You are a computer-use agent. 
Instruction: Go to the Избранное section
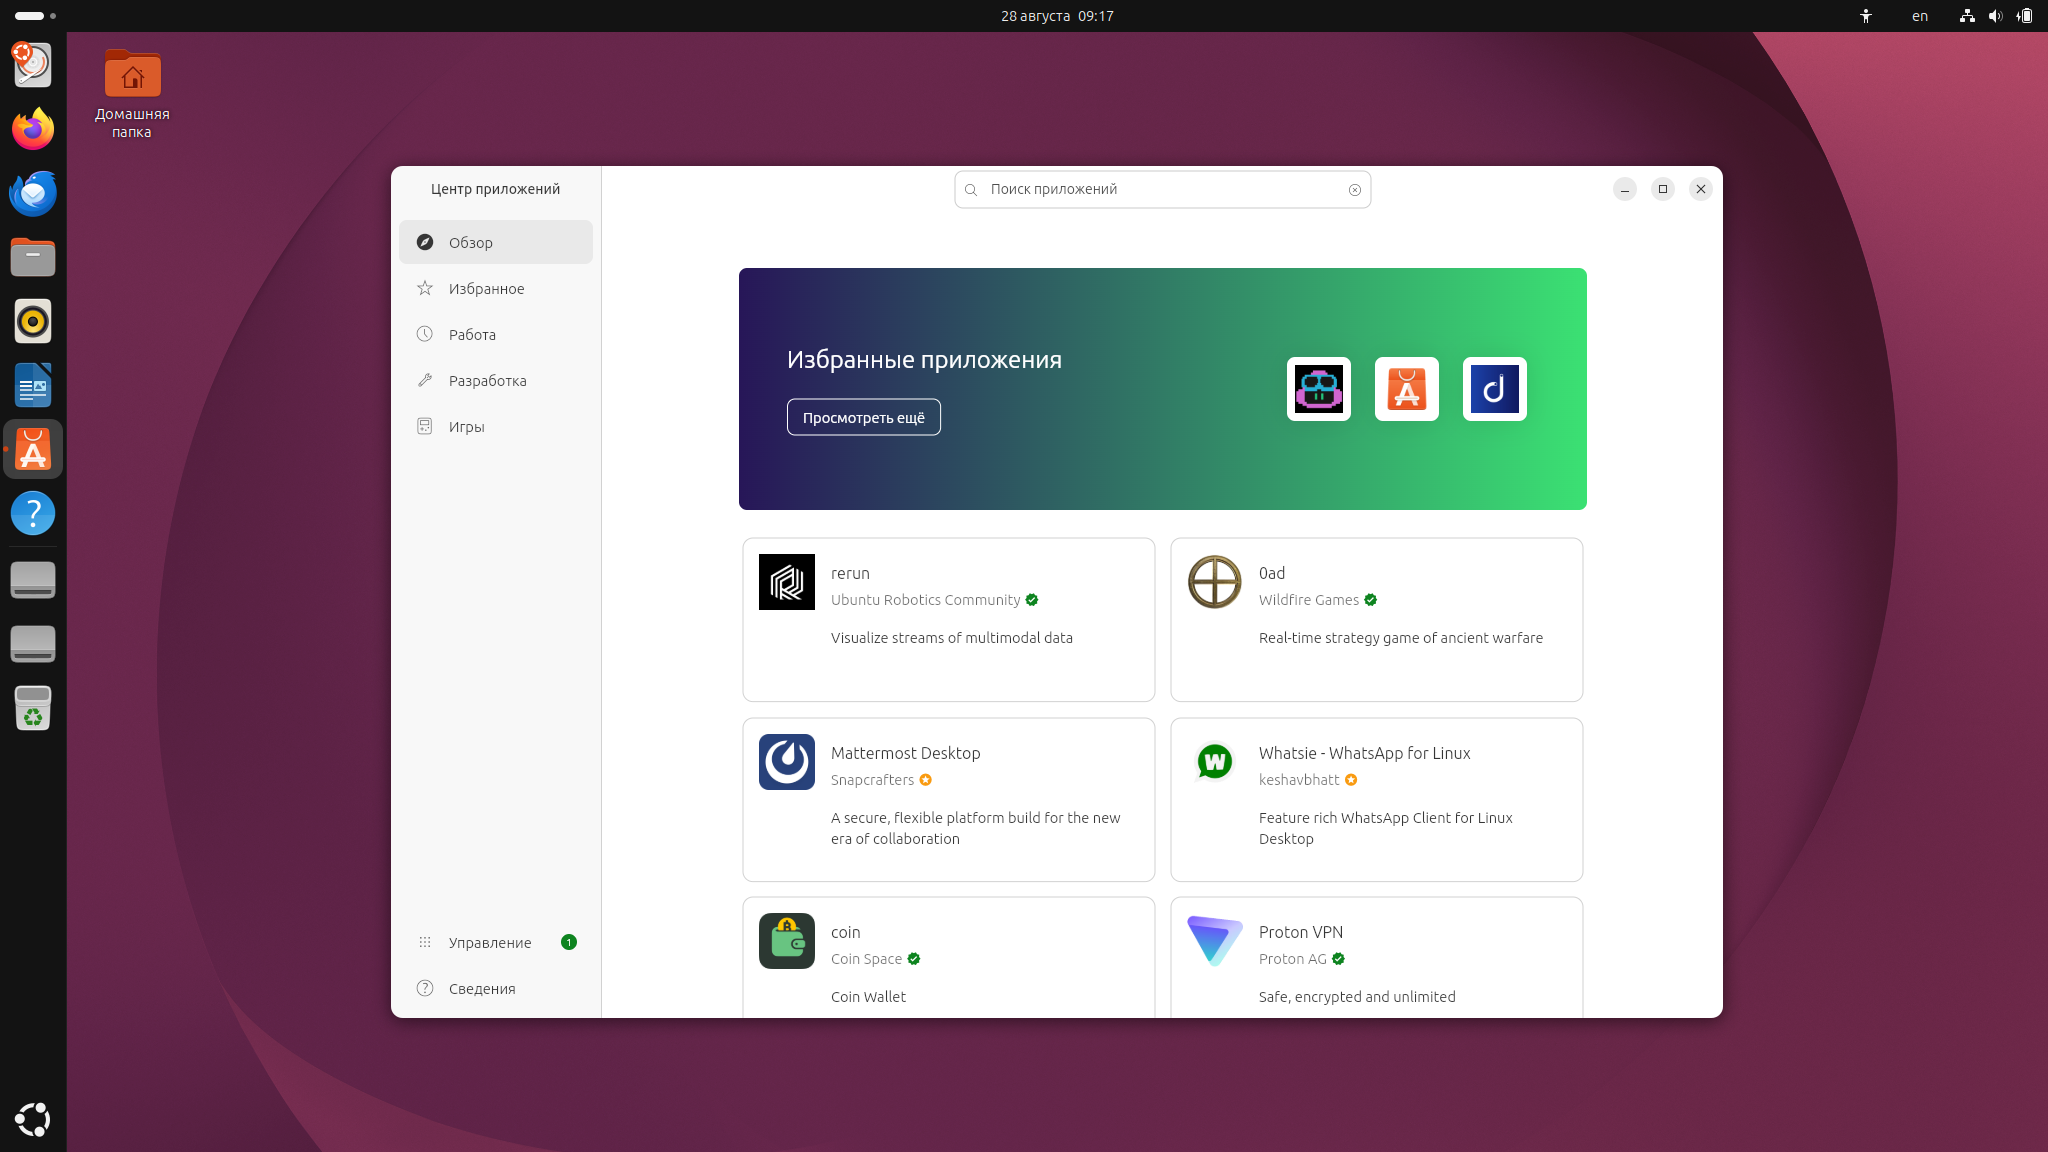click(x=496, y=288)
